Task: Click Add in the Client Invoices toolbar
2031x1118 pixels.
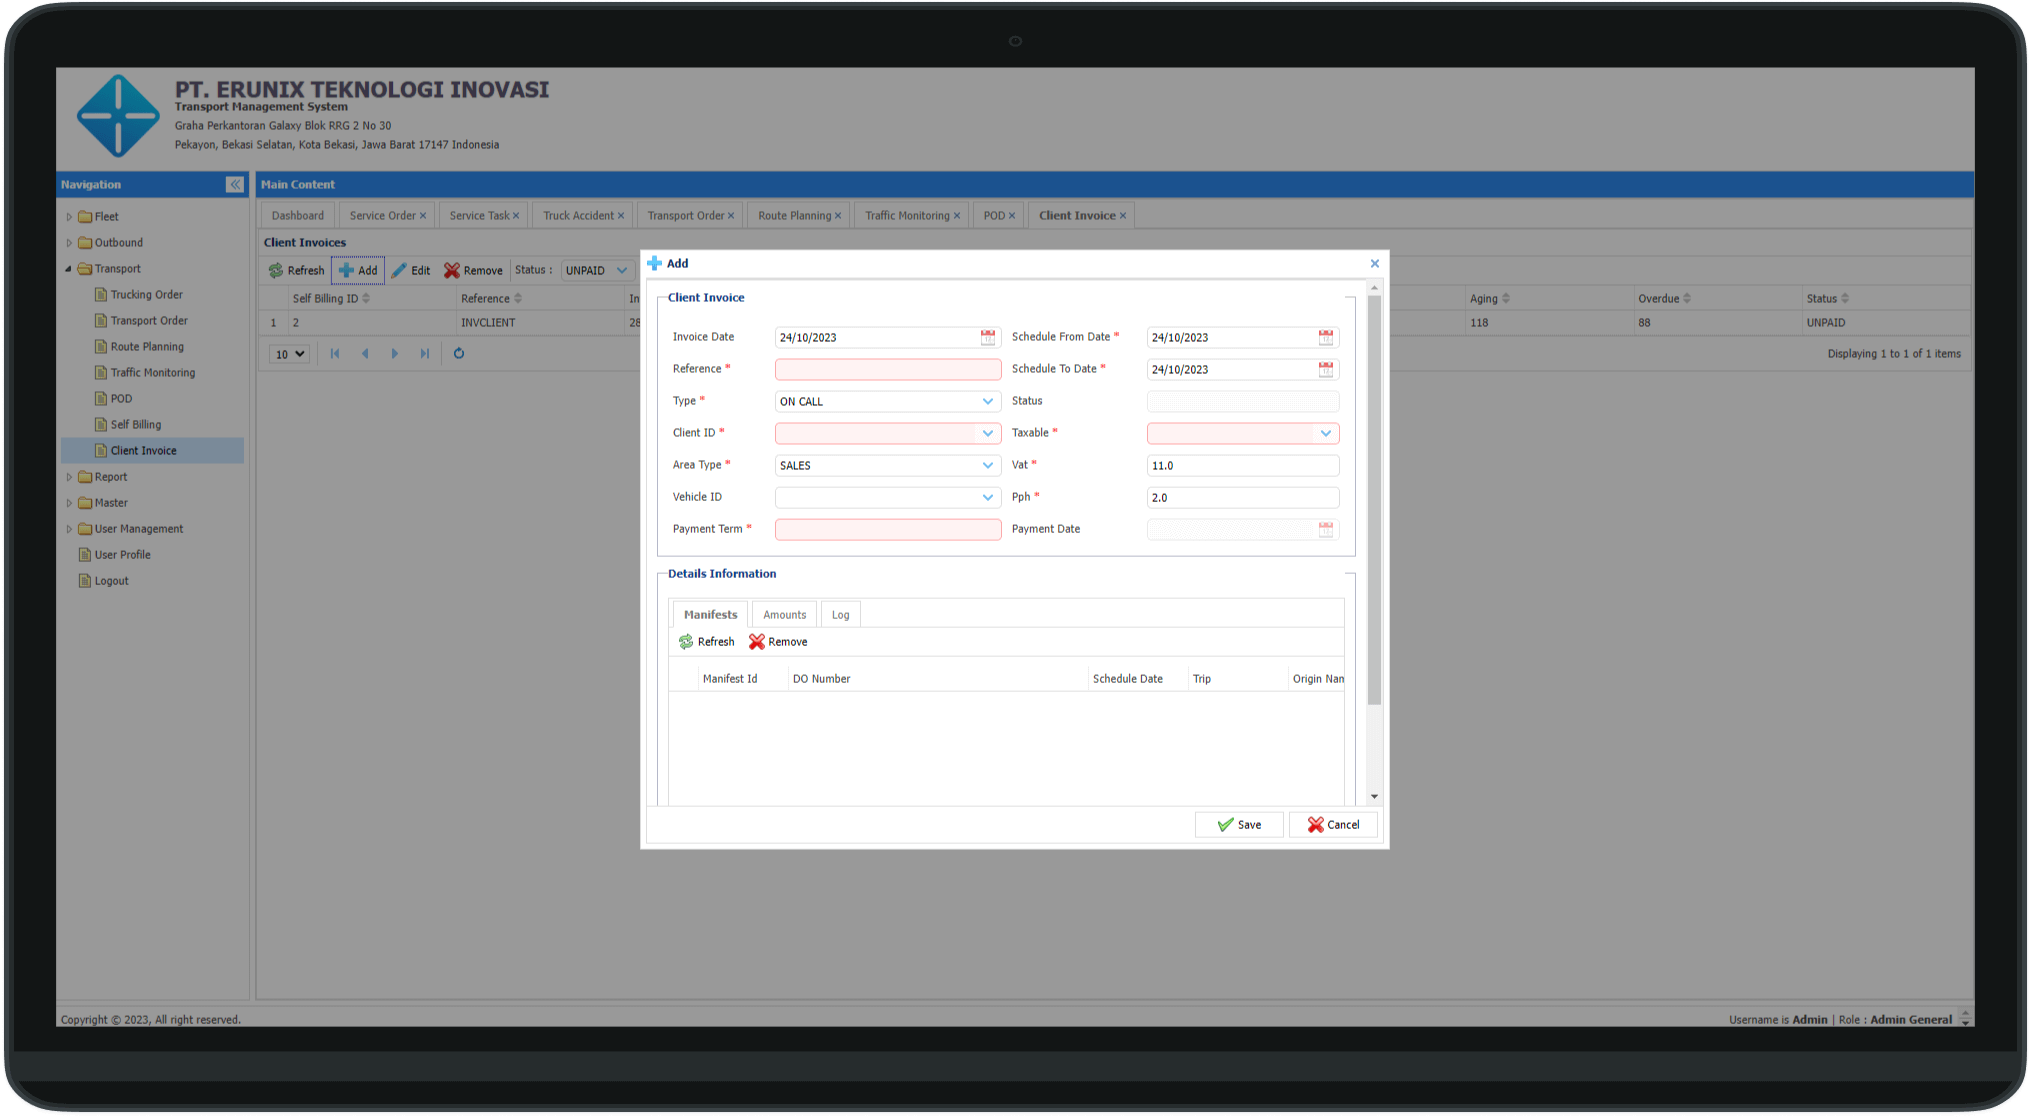Action: point(358,271)
